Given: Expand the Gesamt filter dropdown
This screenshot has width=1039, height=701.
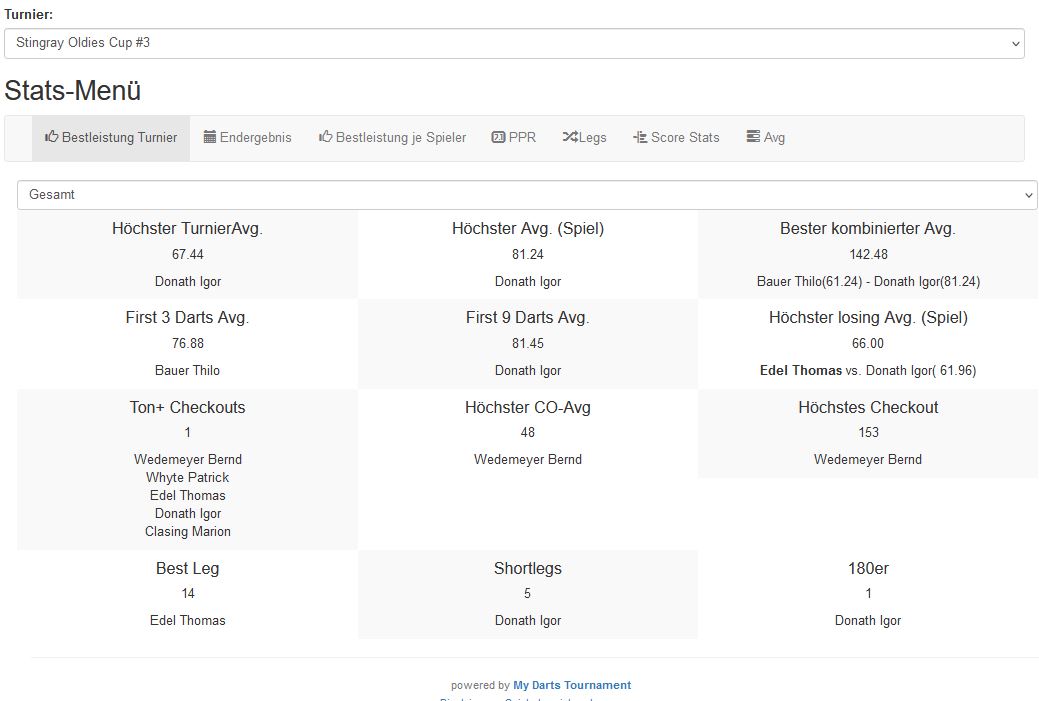Looking at the screenshot, I should tap(527, 195).
